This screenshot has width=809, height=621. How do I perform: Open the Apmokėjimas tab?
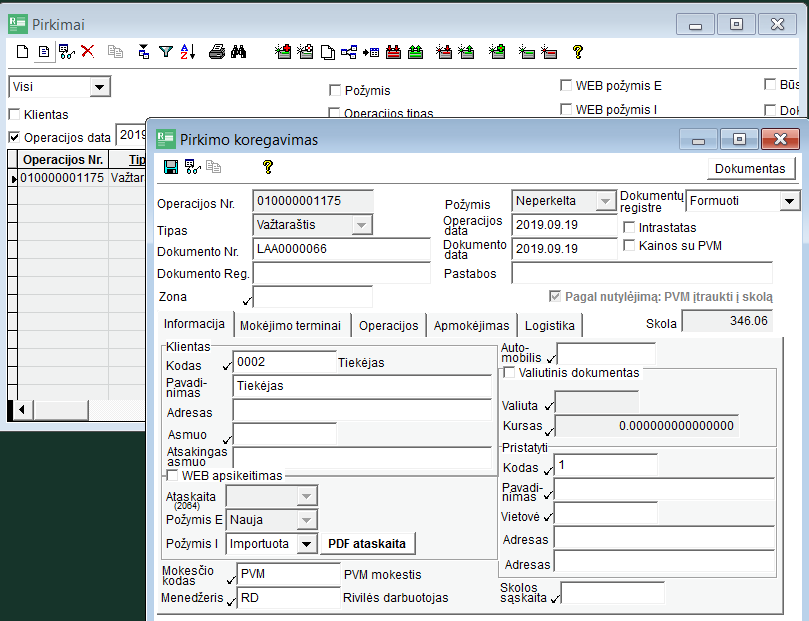[x=472, y=325]
